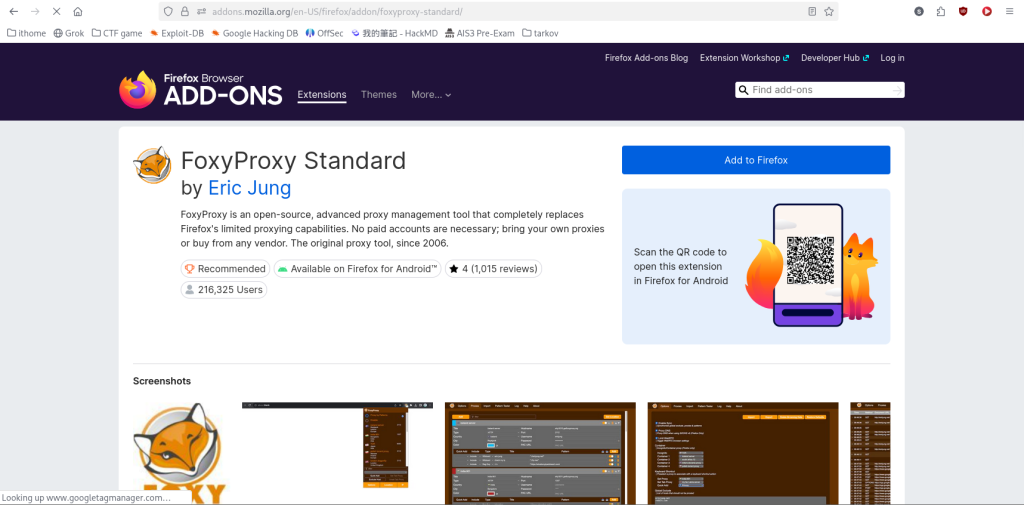Open the Google Hacking DB bookmark
The image size is (1024, 505).
pyautogui.click(x=255, y=33)
